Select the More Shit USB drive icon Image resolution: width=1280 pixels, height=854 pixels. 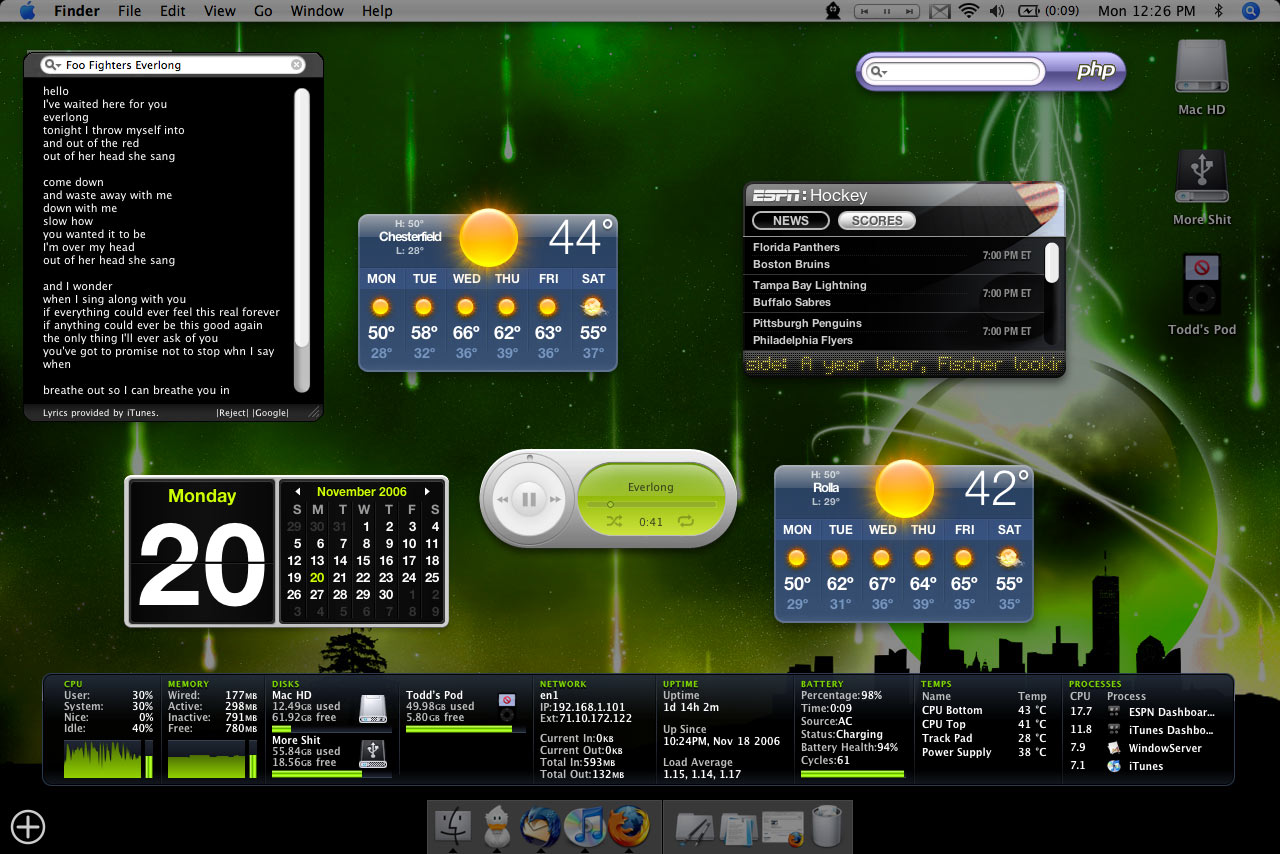[x=1202, y=178]
